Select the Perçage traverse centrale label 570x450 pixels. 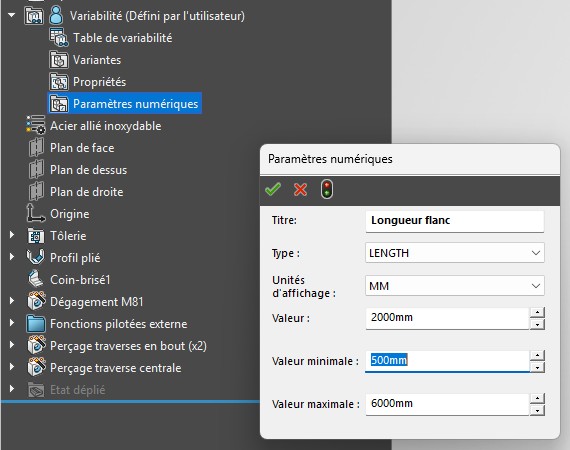[116, 368]
